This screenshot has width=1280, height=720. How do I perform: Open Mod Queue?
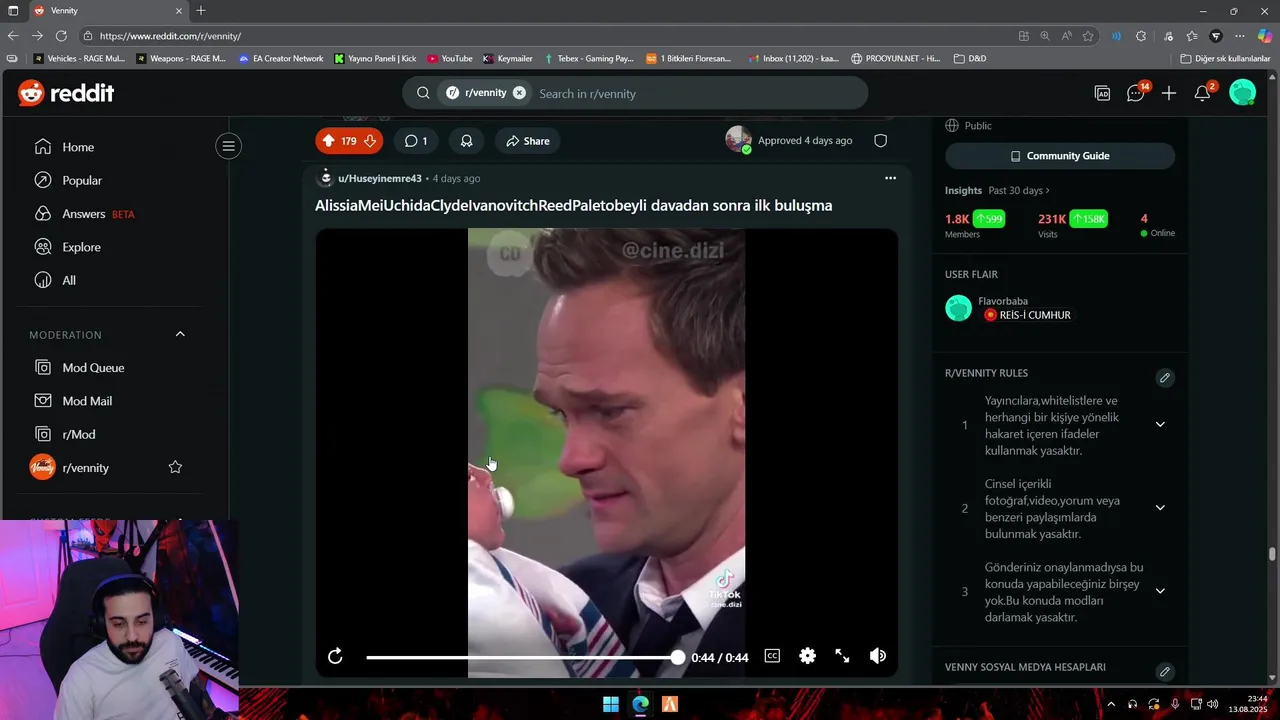93,368
